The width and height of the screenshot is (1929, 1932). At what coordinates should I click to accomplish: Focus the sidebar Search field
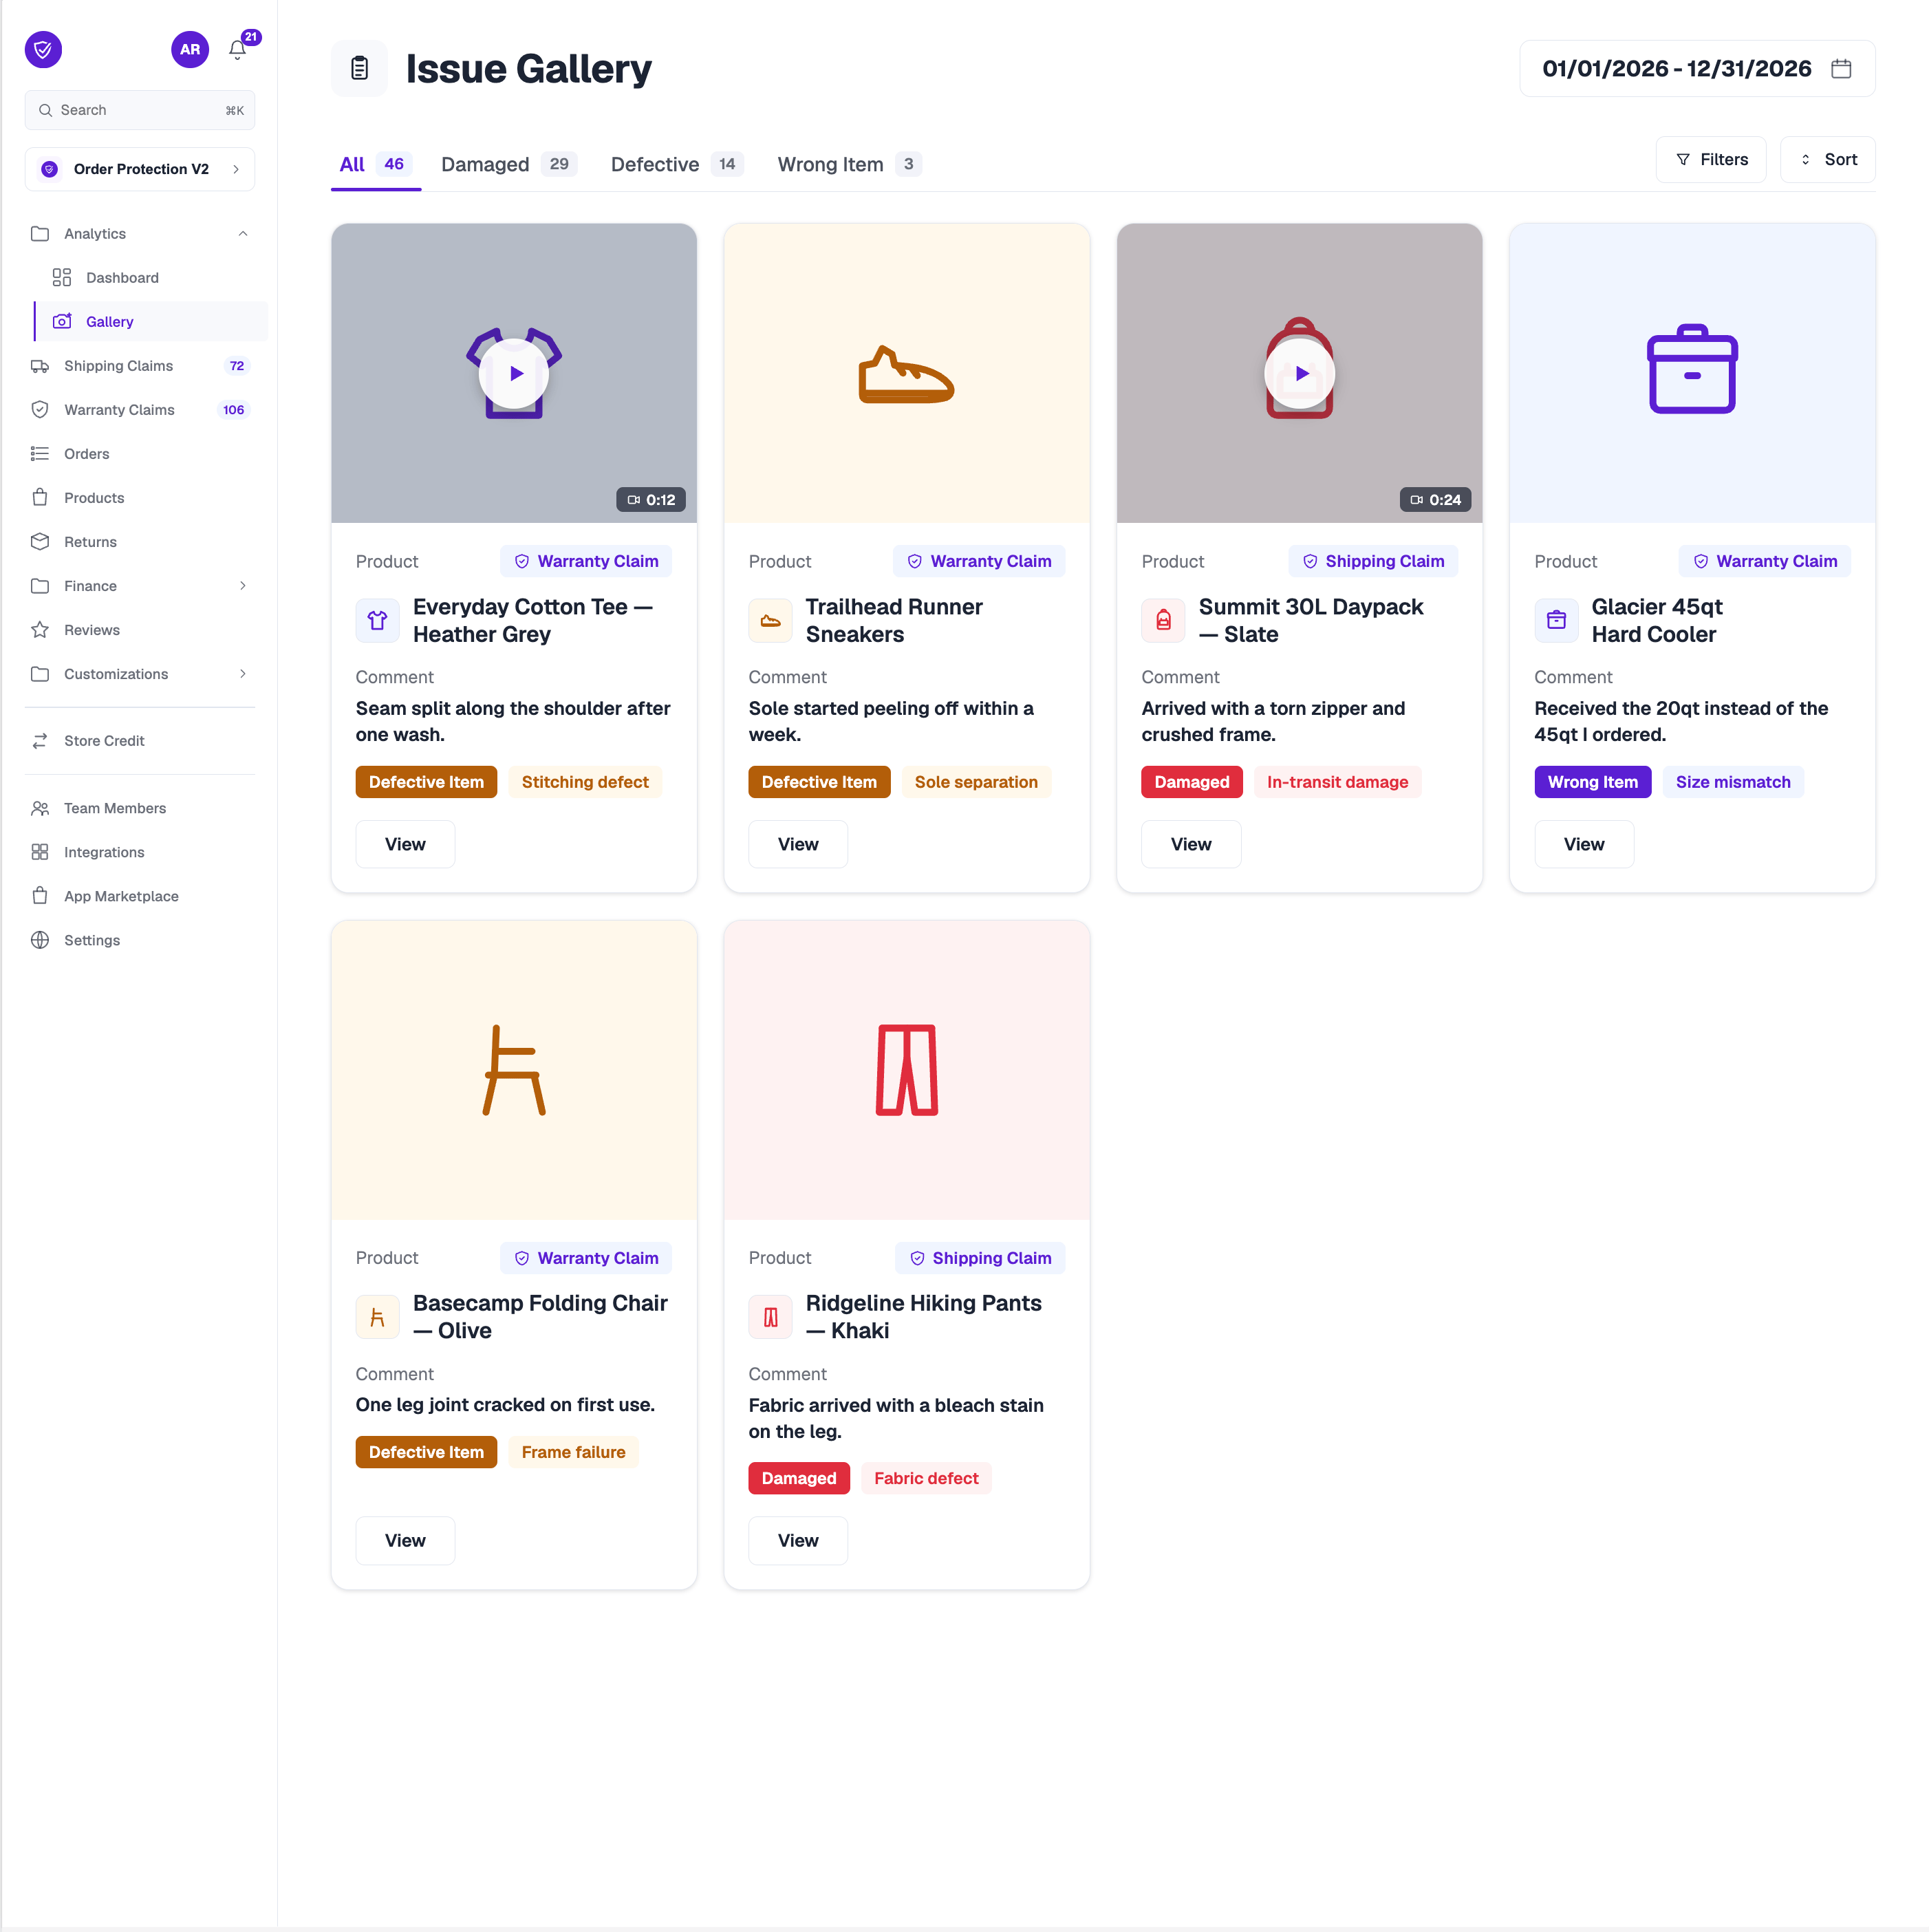(x=140, y=110)
